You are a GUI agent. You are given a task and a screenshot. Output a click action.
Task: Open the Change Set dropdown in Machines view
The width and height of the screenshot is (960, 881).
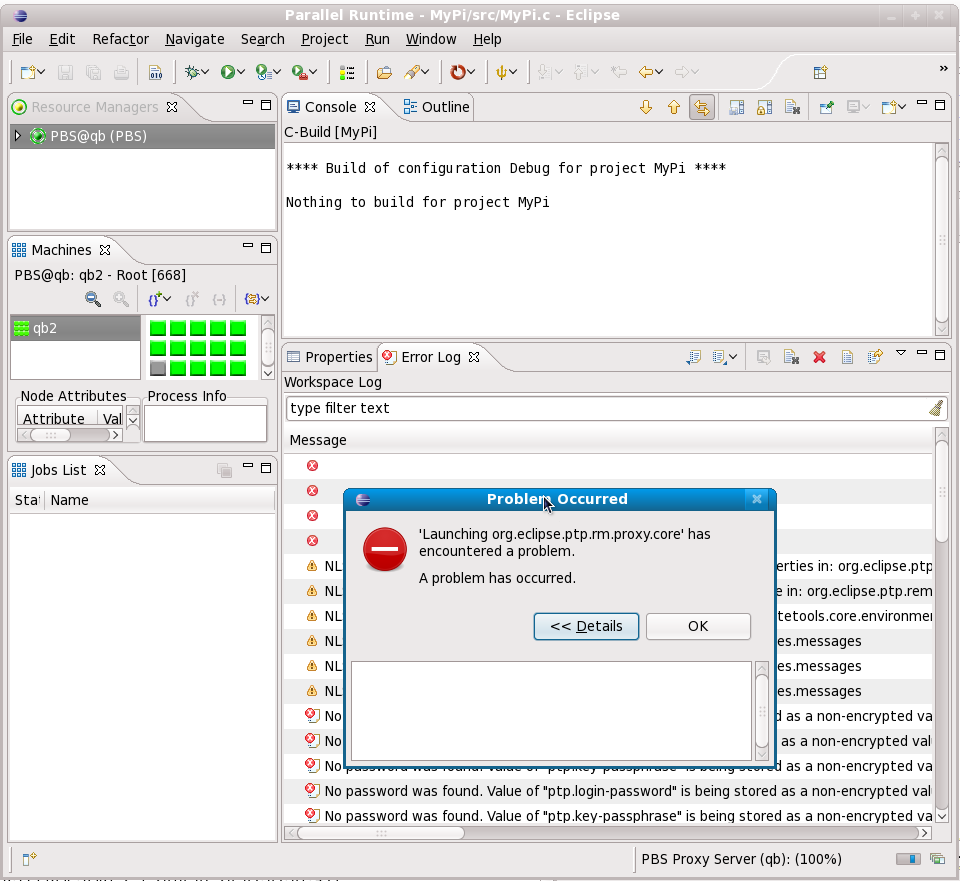(265, 299)
